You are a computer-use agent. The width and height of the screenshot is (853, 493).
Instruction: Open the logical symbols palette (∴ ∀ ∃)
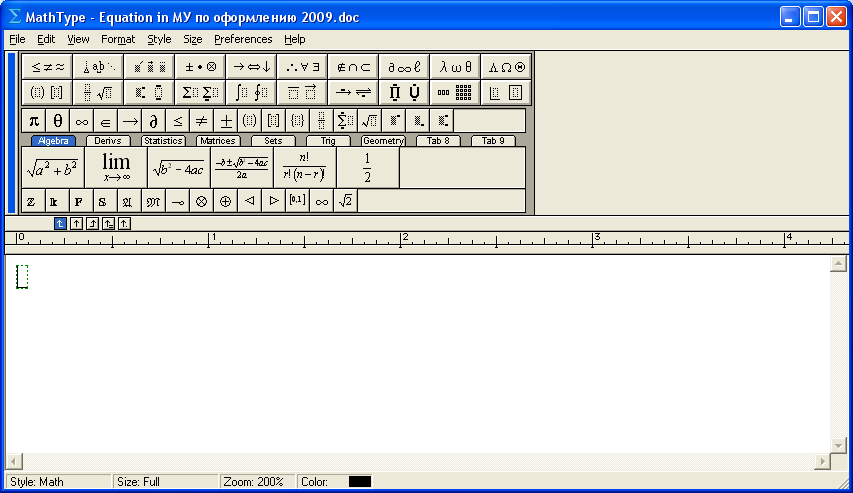click(x=303, y=67)
